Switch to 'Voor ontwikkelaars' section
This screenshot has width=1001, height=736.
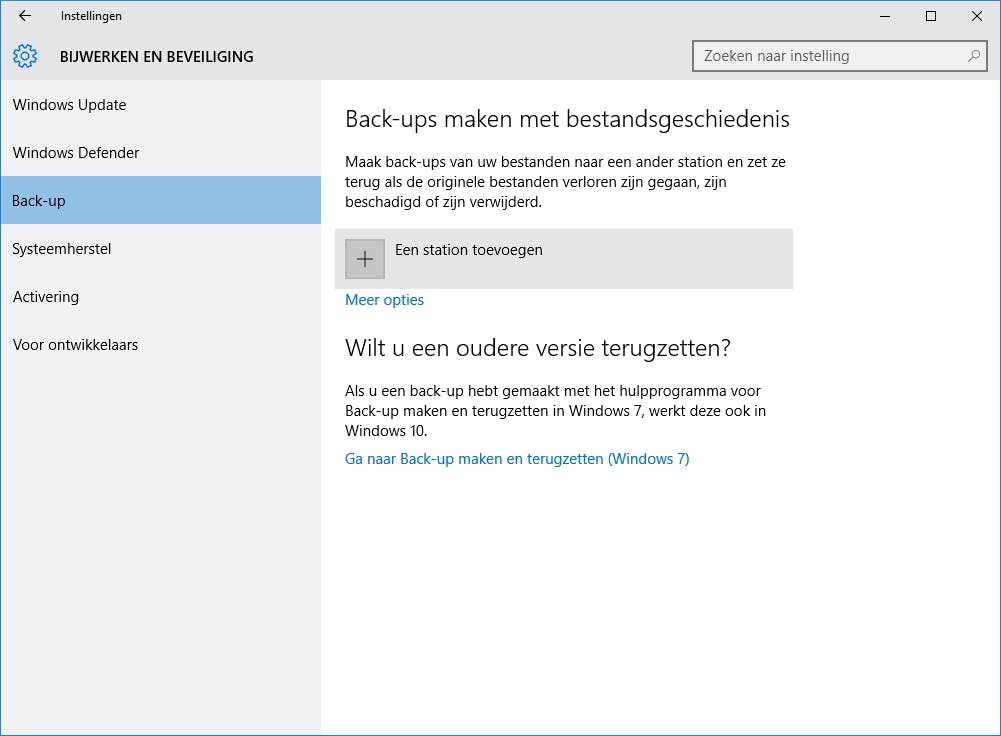76,345
